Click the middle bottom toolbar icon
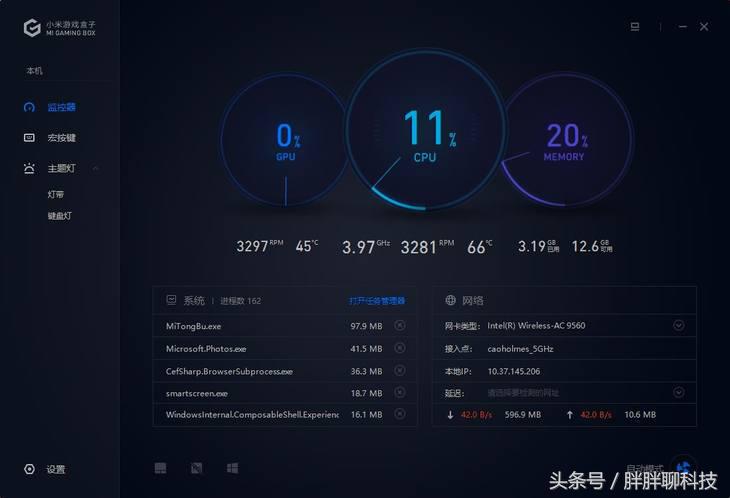 196,468
